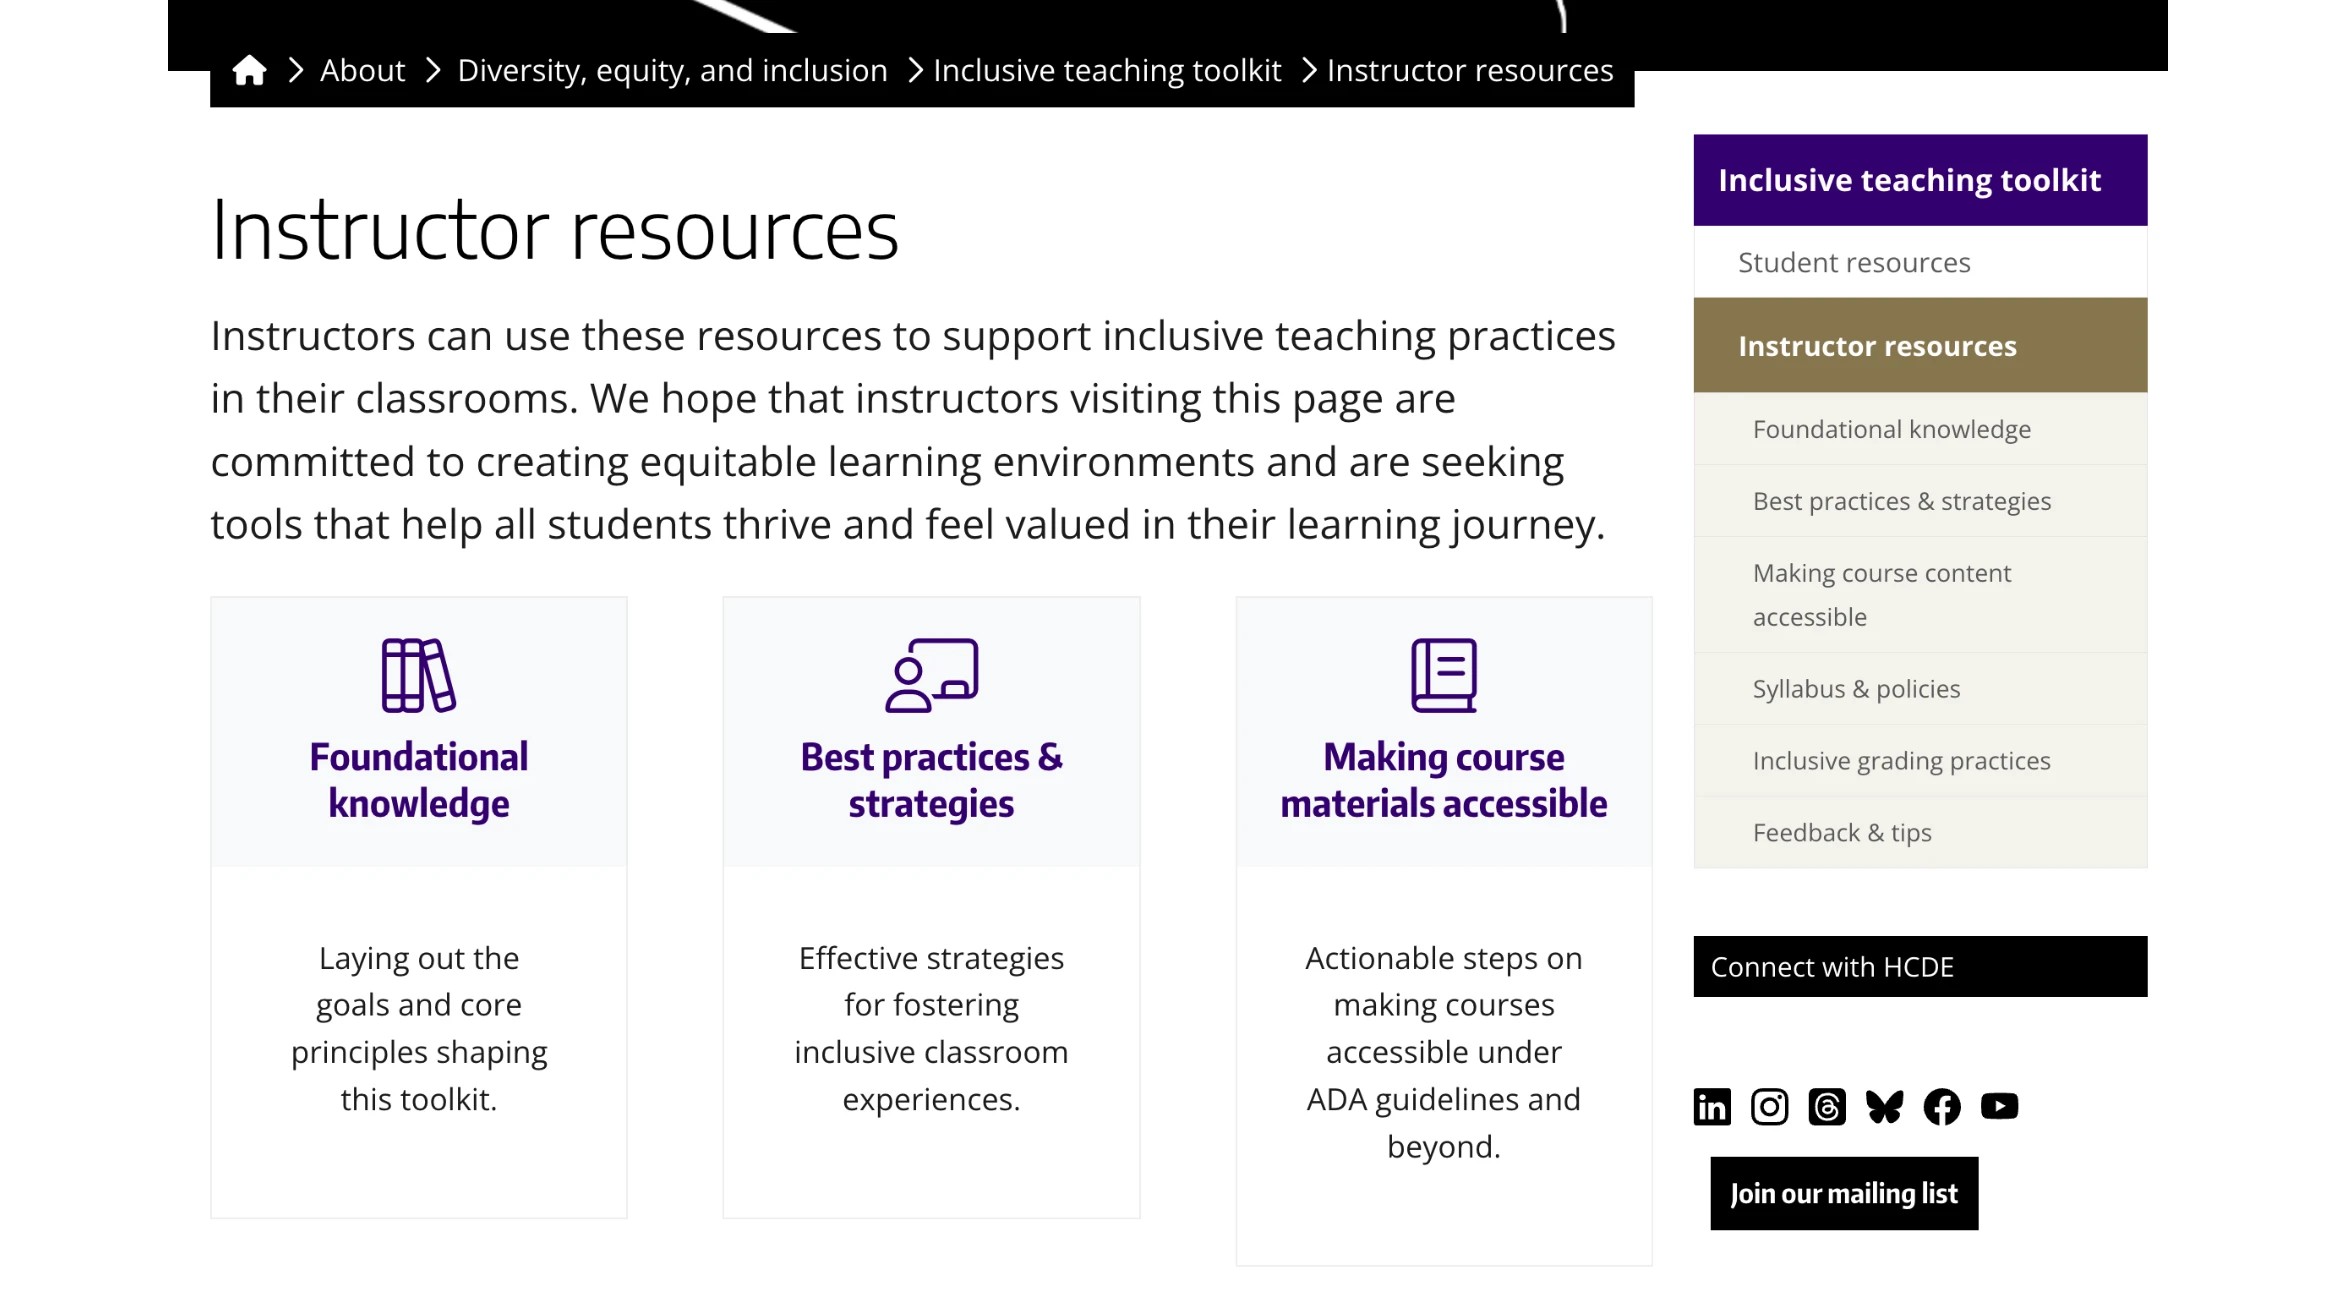Open Diversity, equity, and inclusion breadcrumb
The height and width of the screenshot is (1314, 2336).
pyautogui.click(x=672, y=70)
